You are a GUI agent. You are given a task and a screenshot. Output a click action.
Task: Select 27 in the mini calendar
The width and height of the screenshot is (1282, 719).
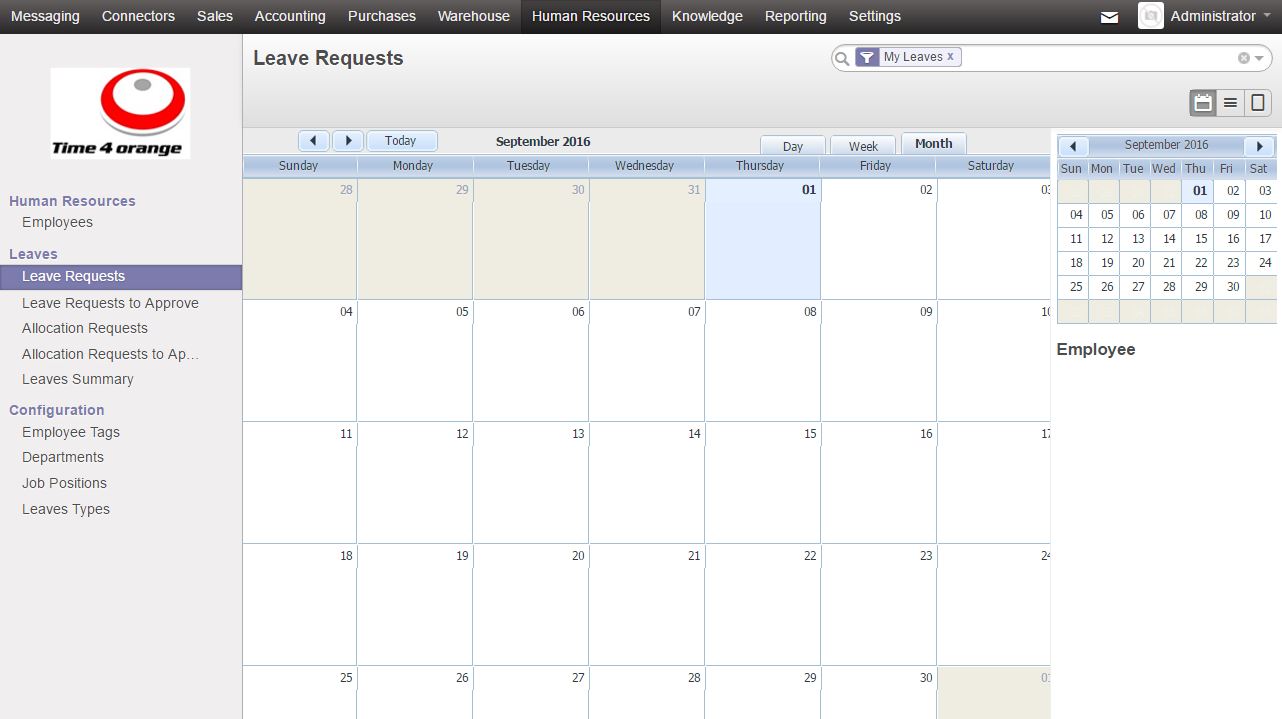[x=1135, y=287]
